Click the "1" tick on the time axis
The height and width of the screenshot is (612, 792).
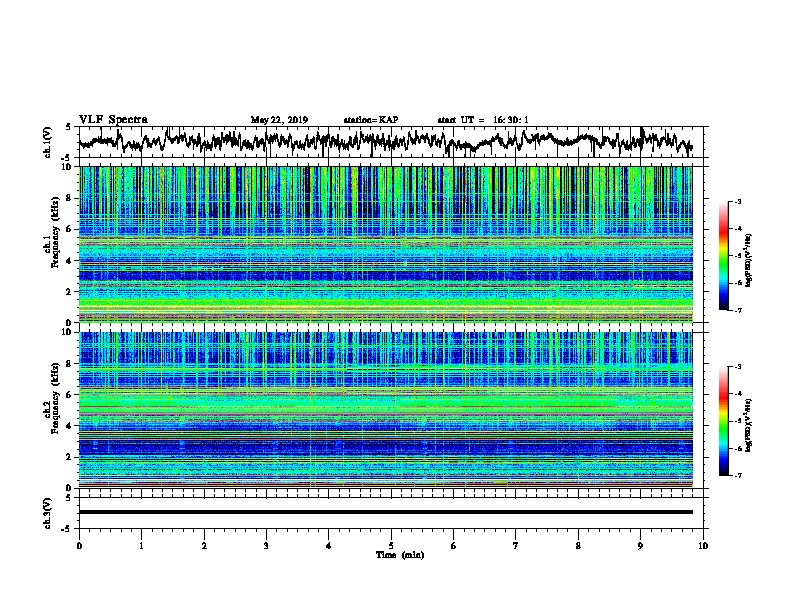(141, 546)
